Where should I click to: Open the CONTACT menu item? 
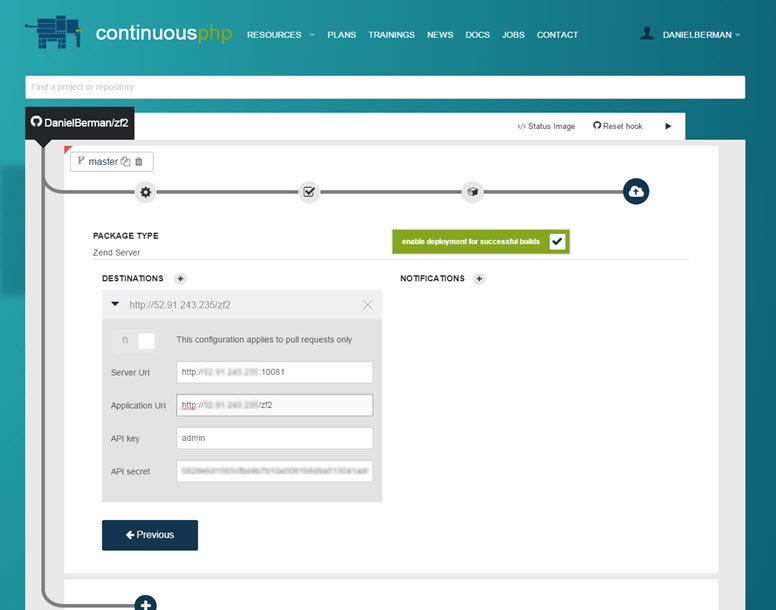coord(557,35)
